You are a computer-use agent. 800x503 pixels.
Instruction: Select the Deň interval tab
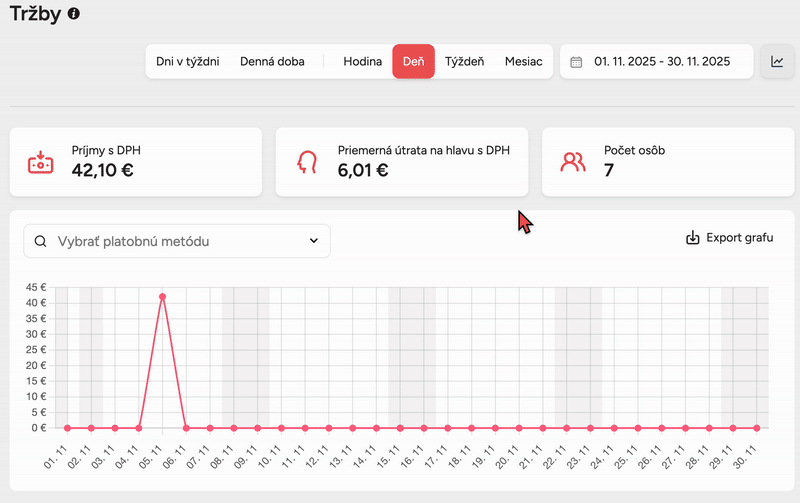coord(413,62)
